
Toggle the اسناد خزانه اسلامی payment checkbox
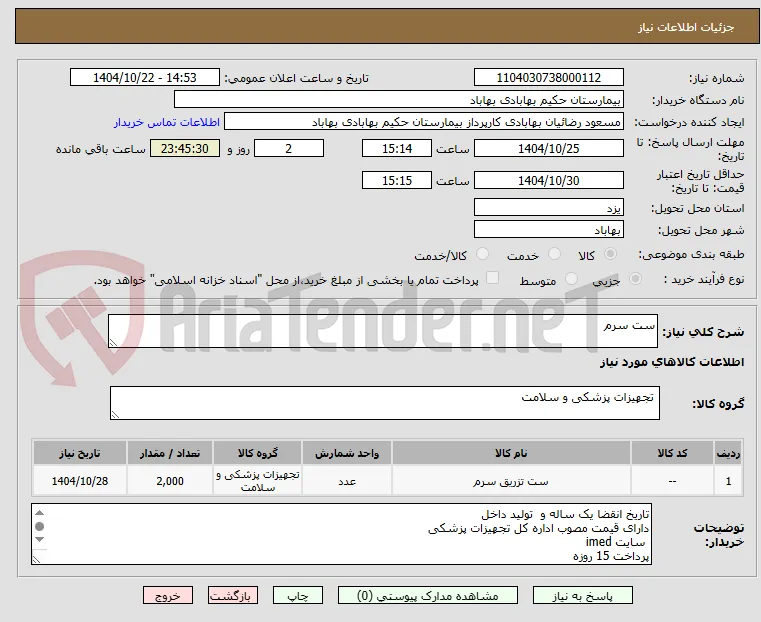(x=492, y=278)
